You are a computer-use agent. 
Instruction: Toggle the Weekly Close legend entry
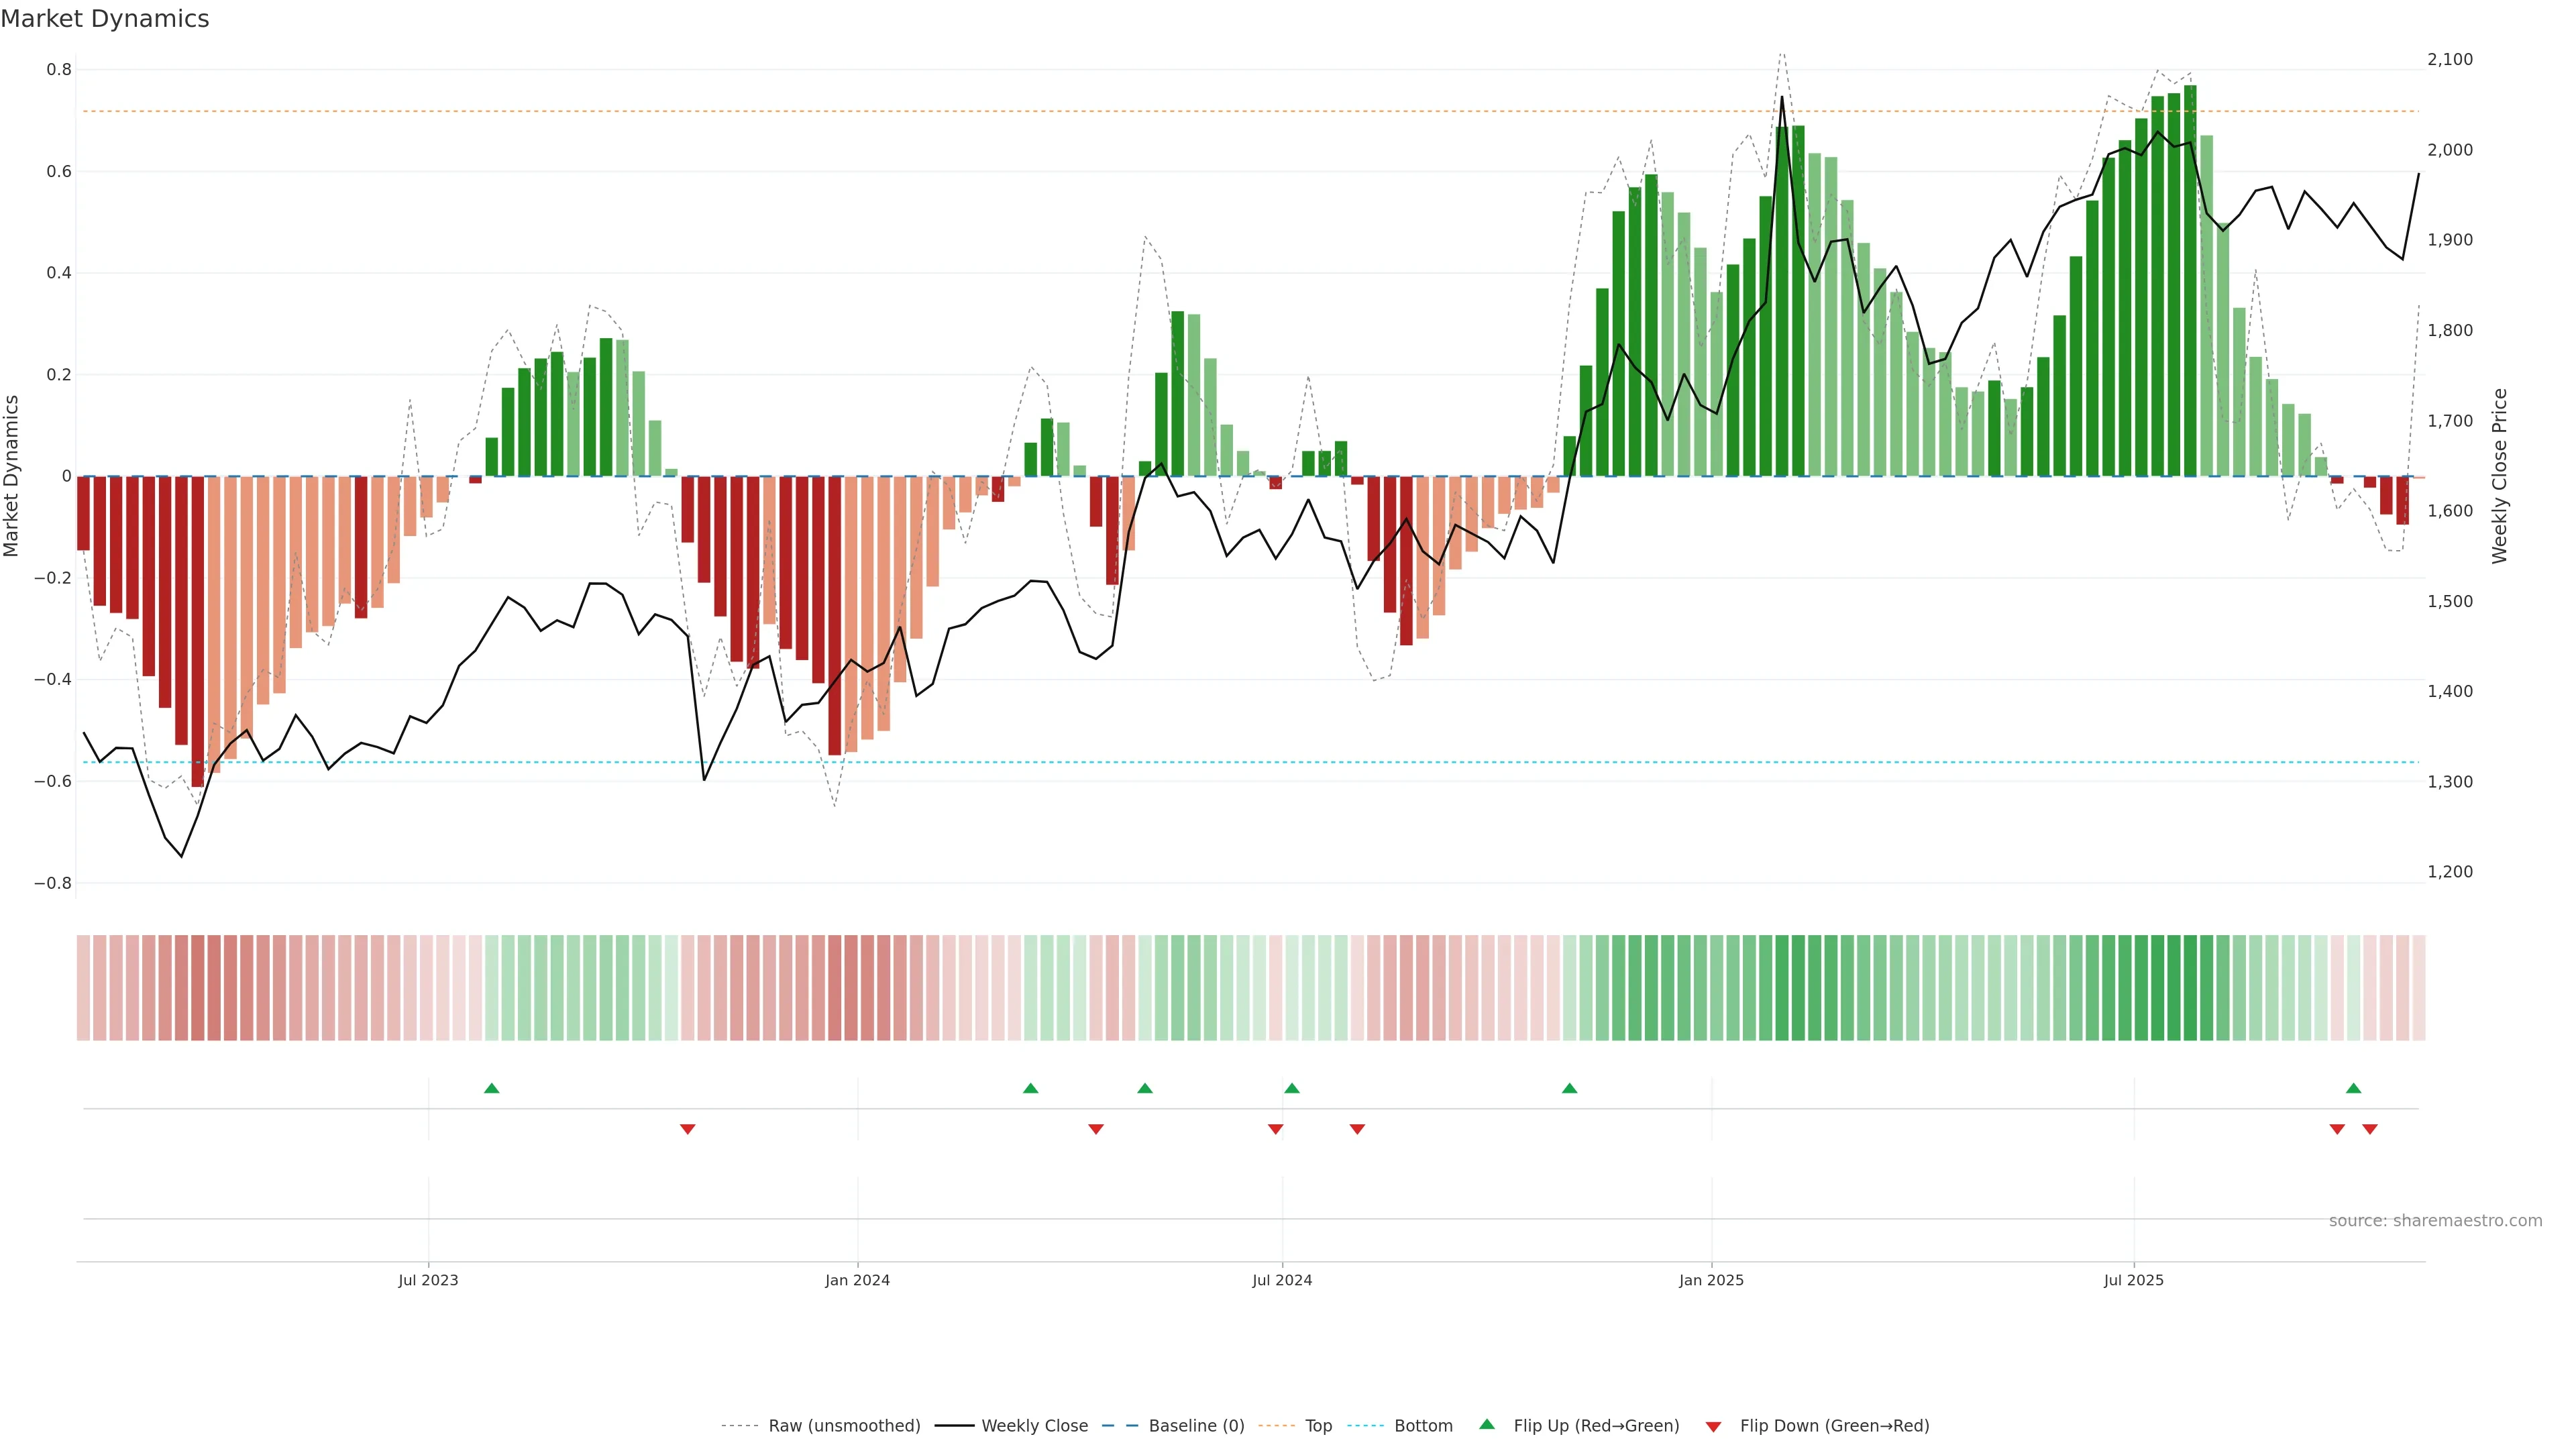pos(1034,1426)
